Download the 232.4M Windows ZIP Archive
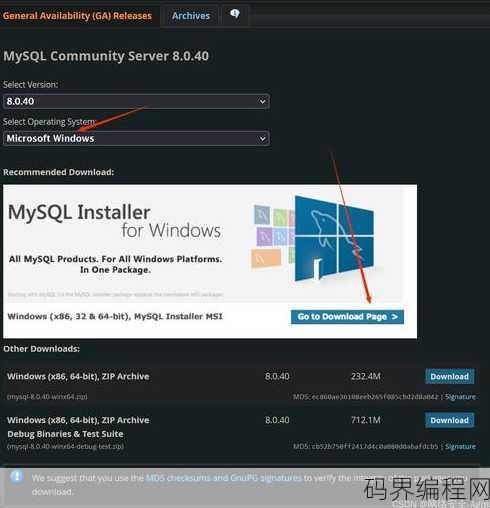 click(x=449, y=377)
